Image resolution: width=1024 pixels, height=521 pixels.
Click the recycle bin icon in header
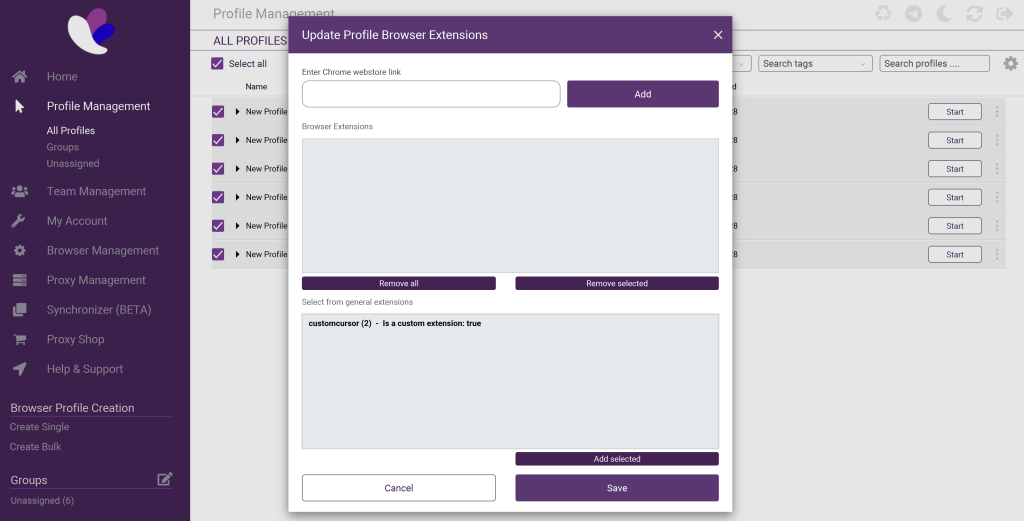(883, 14)
